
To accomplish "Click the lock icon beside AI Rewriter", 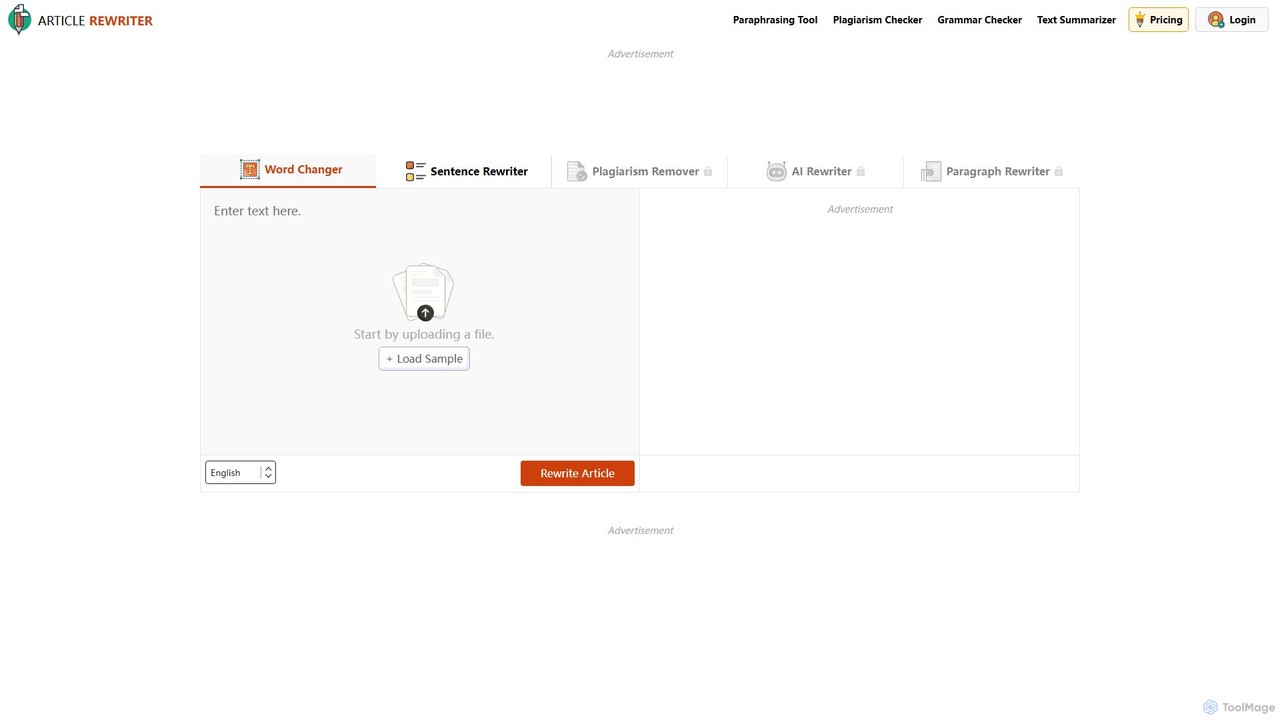I will (860, 171).
